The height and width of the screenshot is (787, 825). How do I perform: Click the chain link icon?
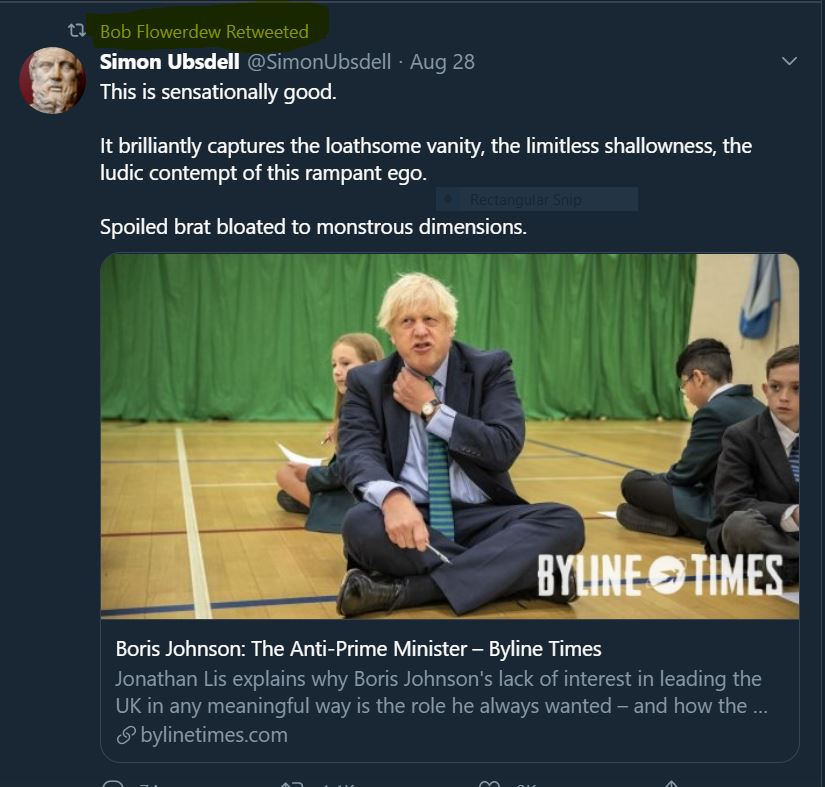125,736
